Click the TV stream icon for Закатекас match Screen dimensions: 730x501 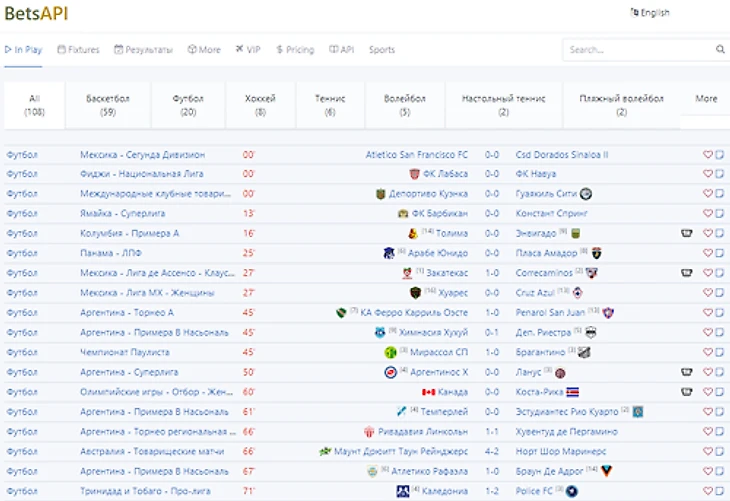(686, 272)
